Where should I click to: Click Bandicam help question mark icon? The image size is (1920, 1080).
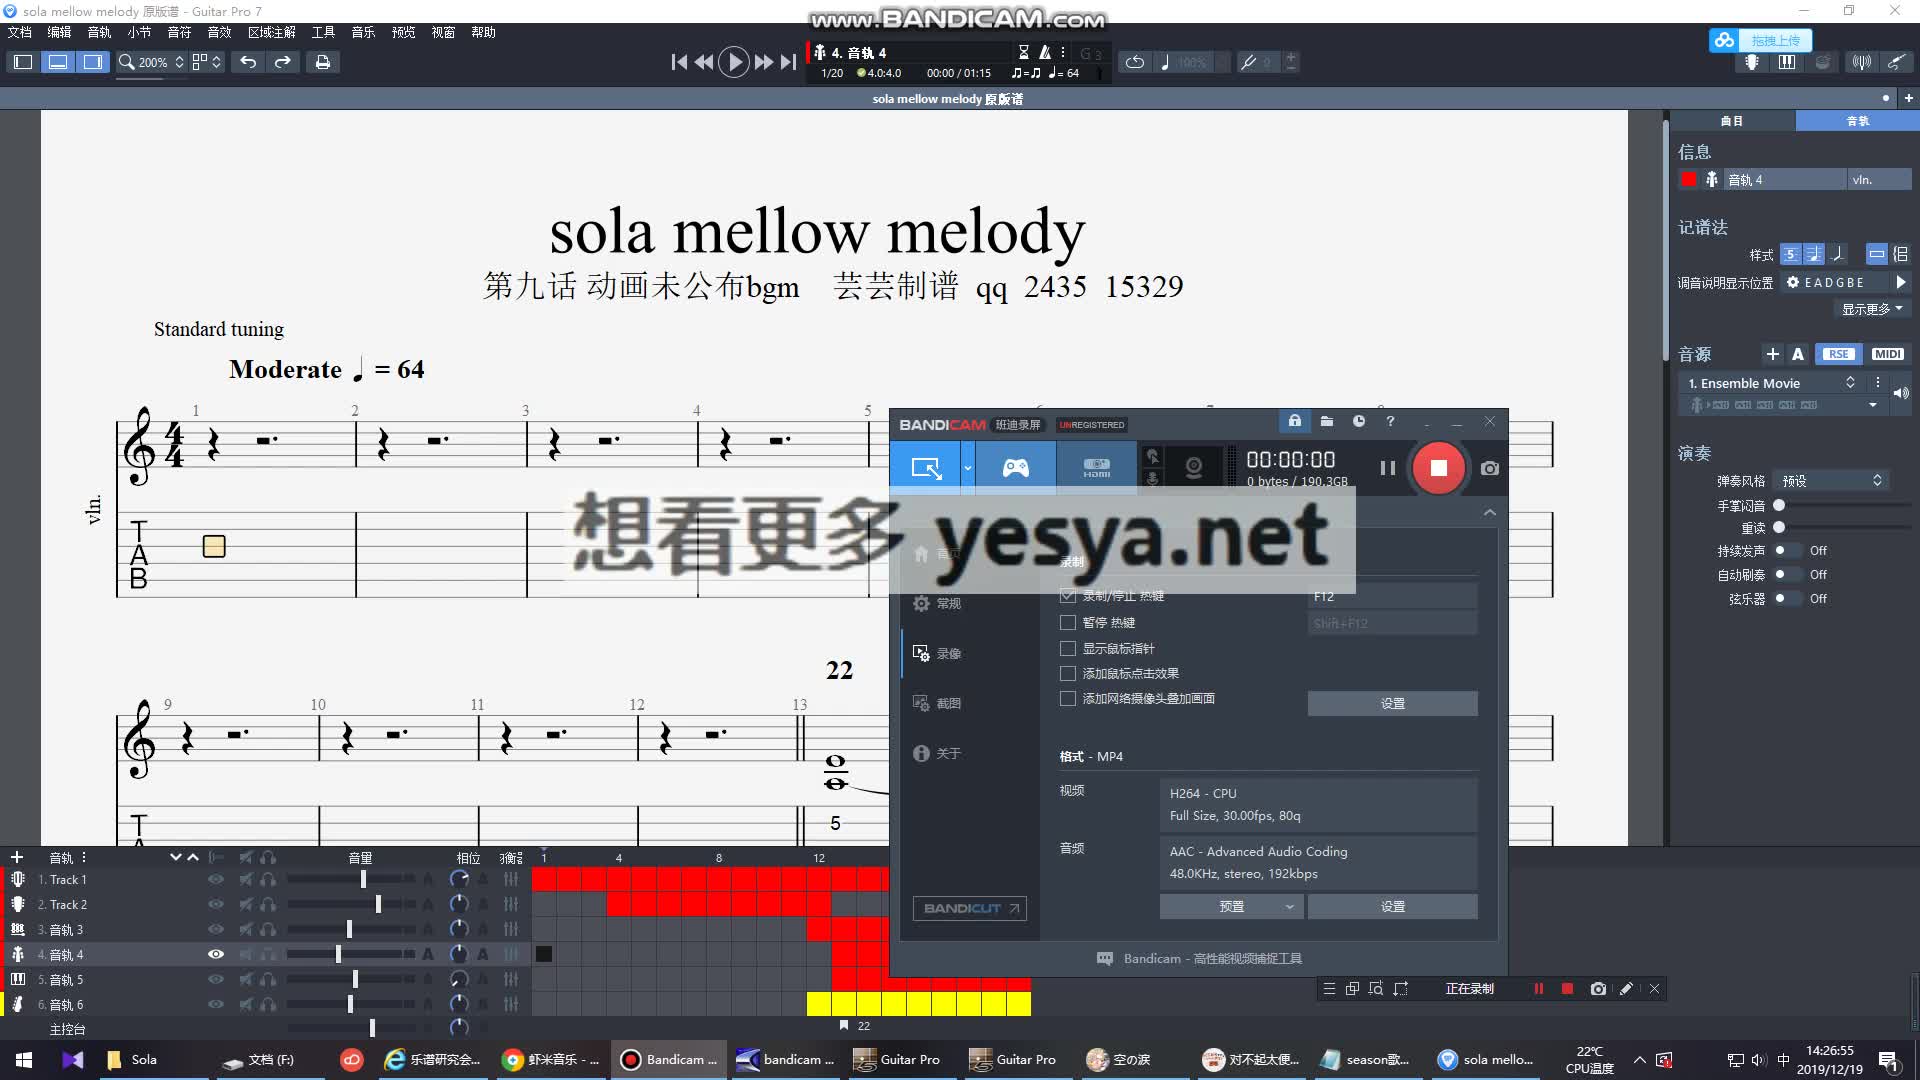pos(1390,422)
